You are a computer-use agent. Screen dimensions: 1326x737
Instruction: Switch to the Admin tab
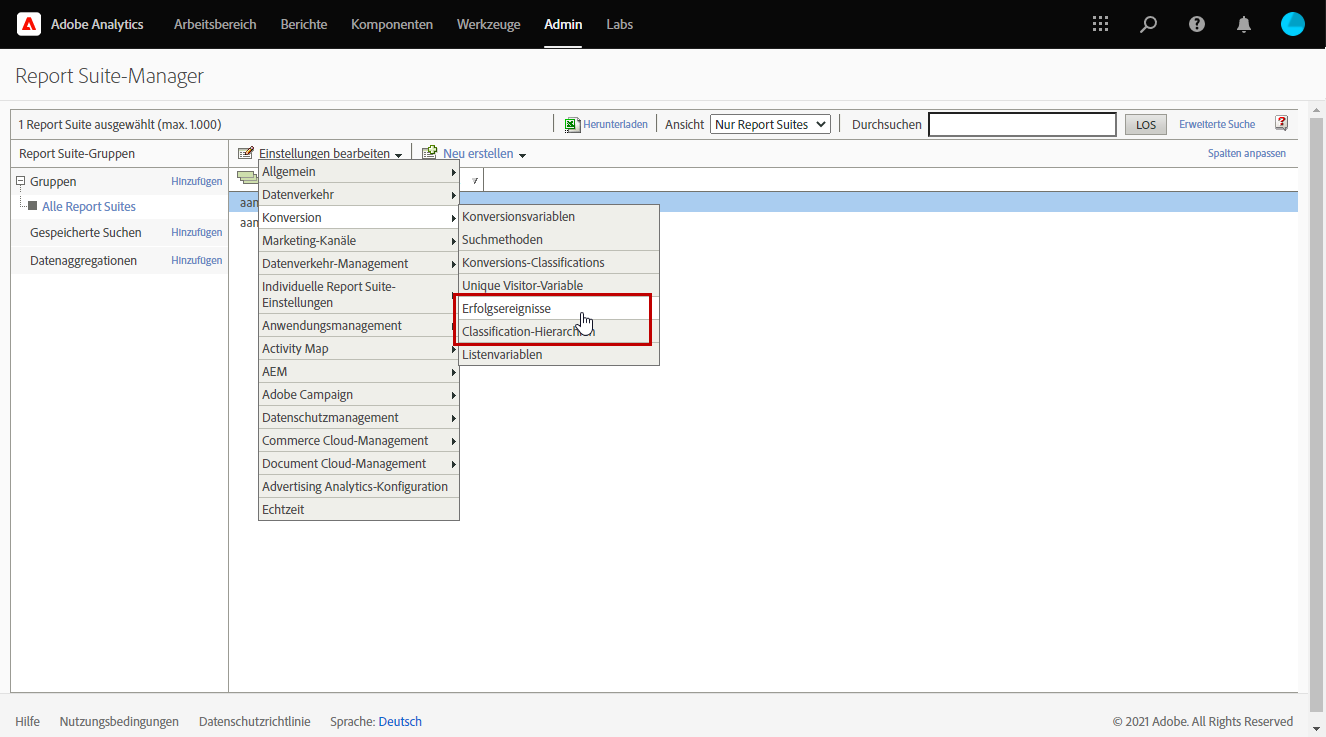point(563,24)
